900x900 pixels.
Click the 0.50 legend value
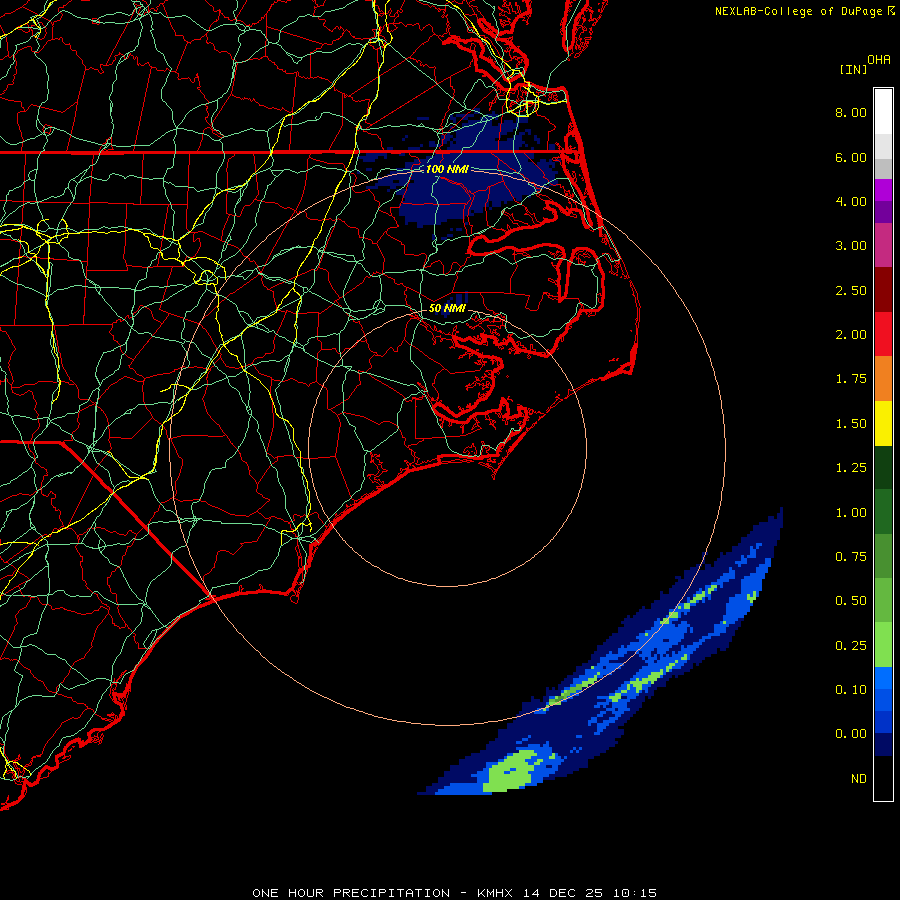tap(851, 601)
